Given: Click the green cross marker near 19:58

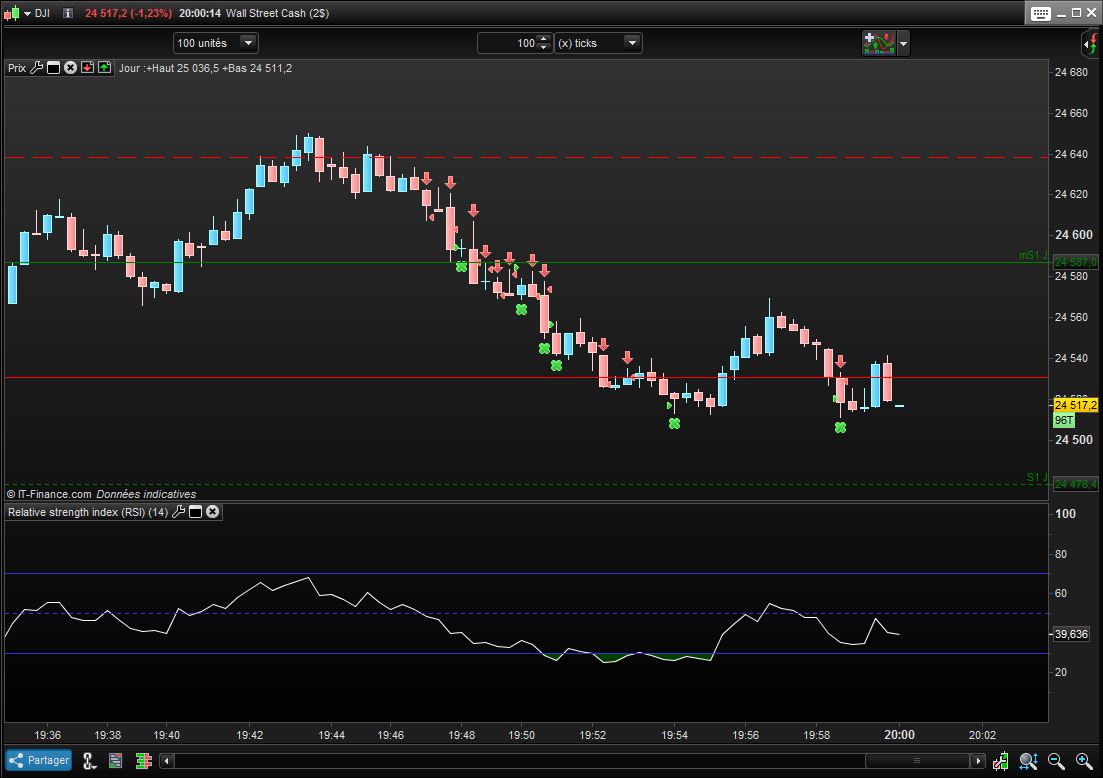Looking at the screenshot, I should (840, 427).
